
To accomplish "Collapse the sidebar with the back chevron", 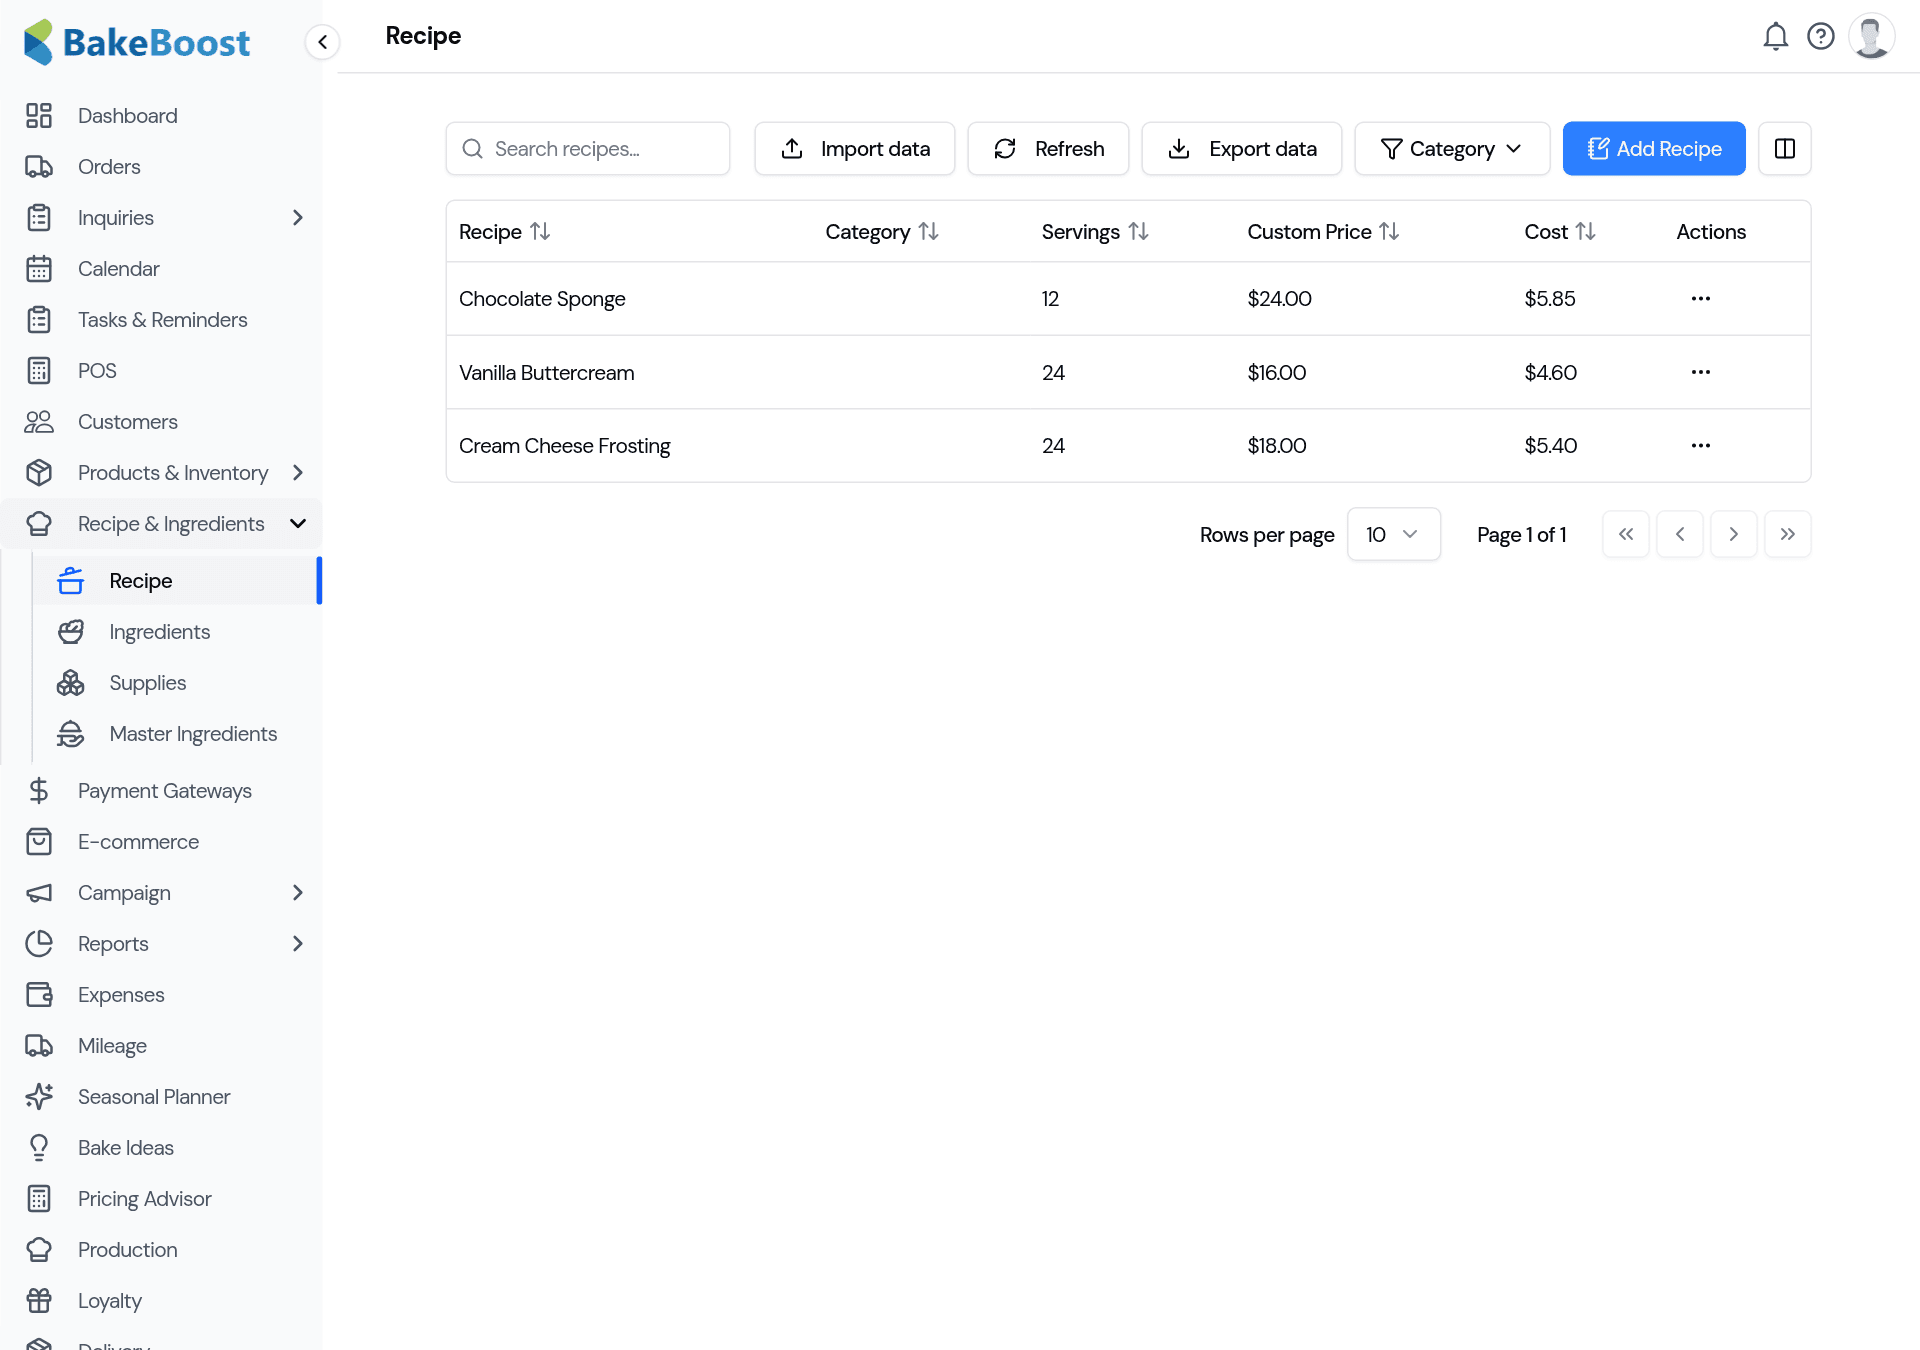I will [322, 42].
